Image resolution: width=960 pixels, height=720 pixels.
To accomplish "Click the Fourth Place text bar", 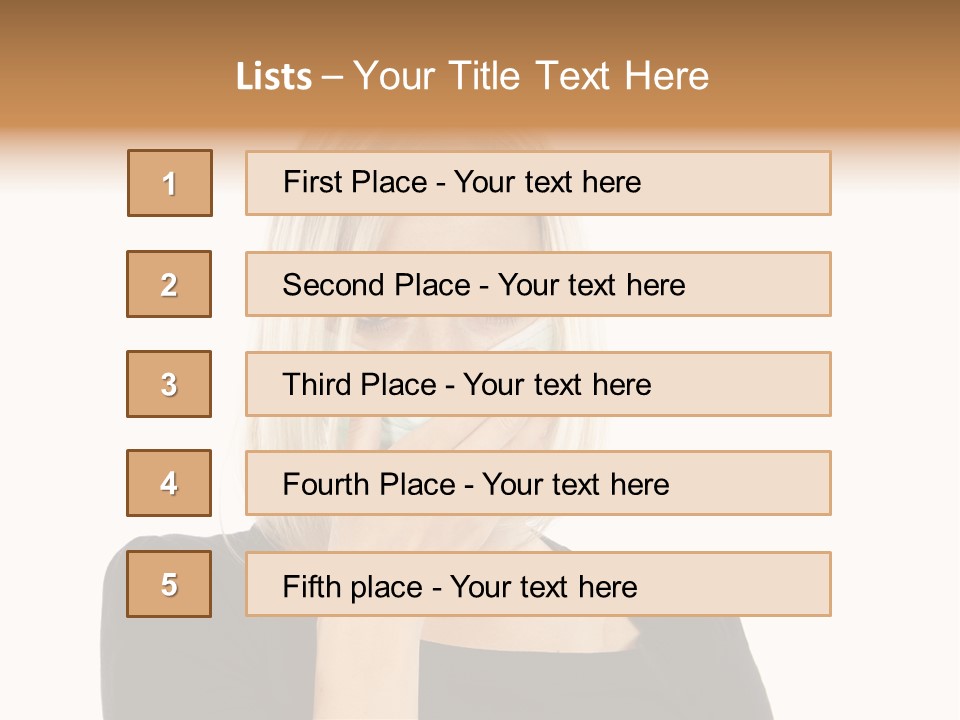I will click(x=538, y=483).
